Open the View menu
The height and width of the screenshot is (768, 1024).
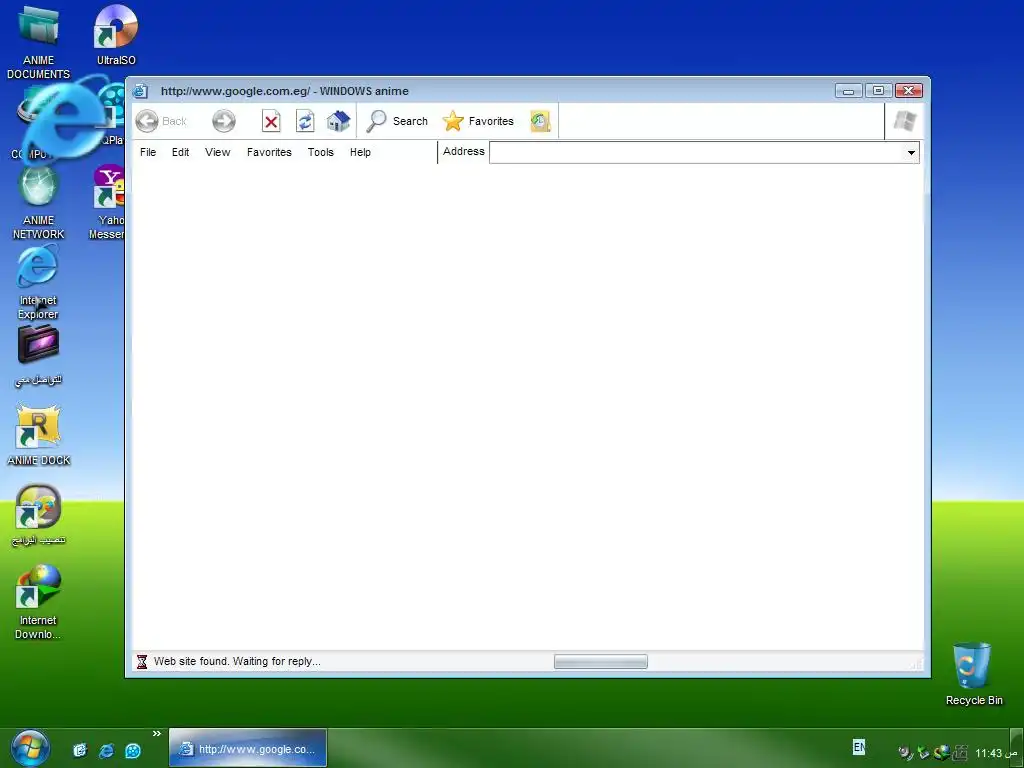[217, 152]
